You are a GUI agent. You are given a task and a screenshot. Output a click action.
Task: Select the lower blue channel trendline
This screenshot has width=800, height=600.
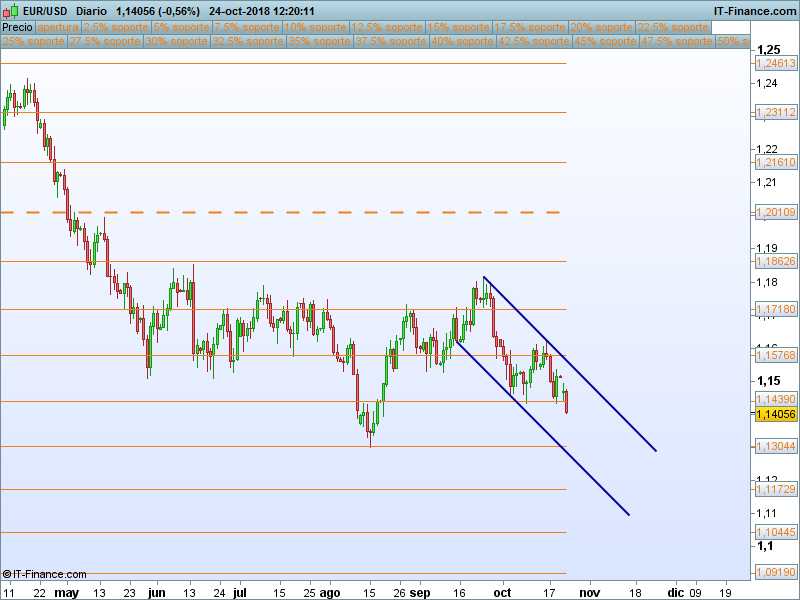(542, 428)
